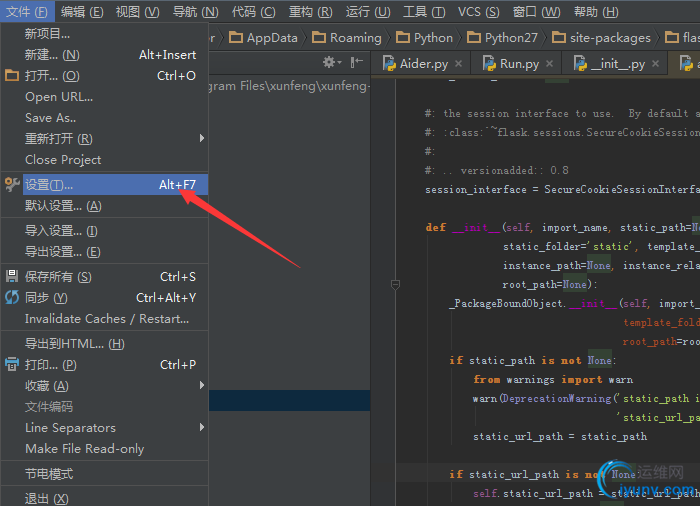Viewport: 700px width, 506px height.
Task: Open 默认设置... (A) entry
Action: click(x=104, y=206)
